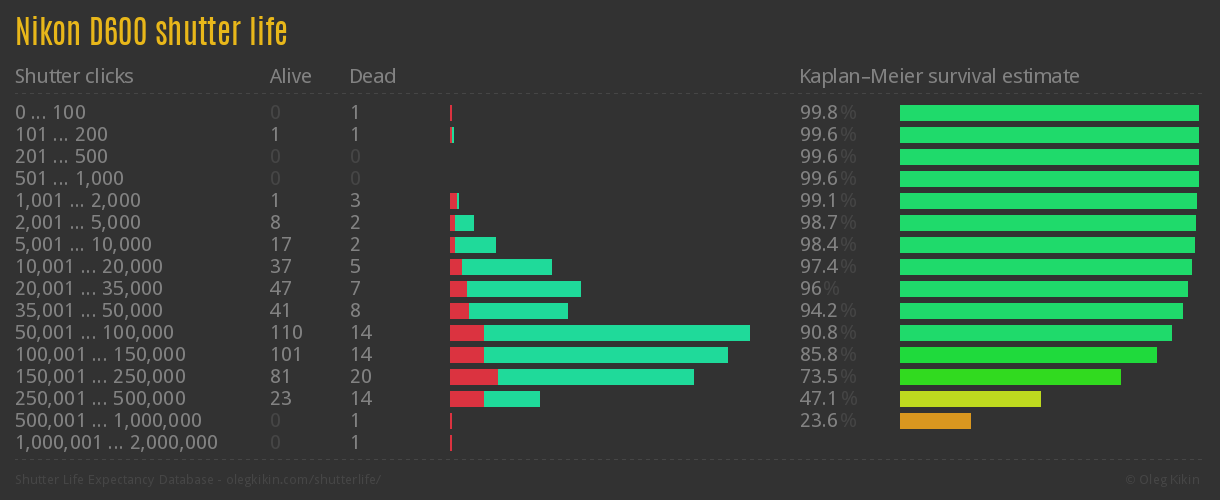Click the 90.8% survival percentage
This screenshot has width=1220, height=500.
pyautogui.click(x=827, y=333)
